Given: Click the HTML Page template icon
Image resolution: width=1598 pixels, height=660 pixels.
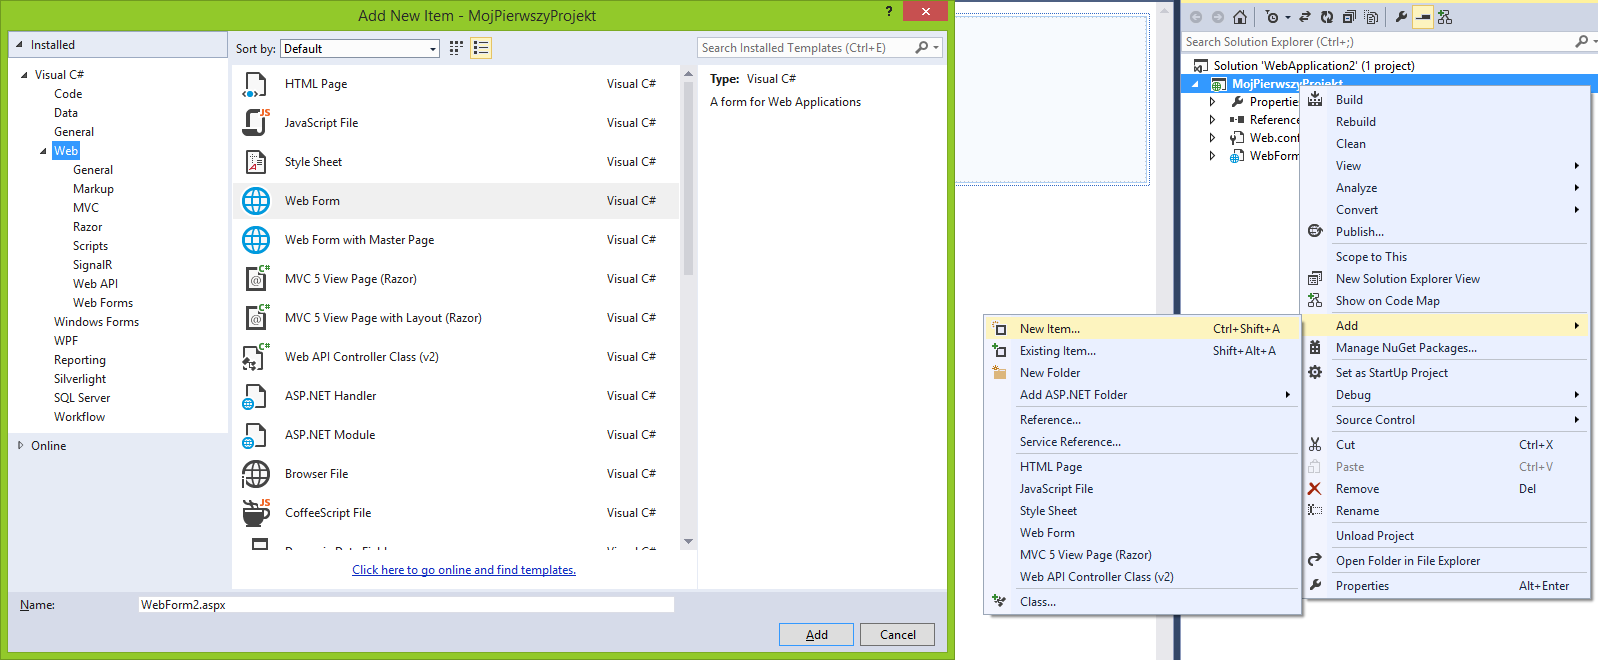Looking at the screenshot, I should pos(256,84).
